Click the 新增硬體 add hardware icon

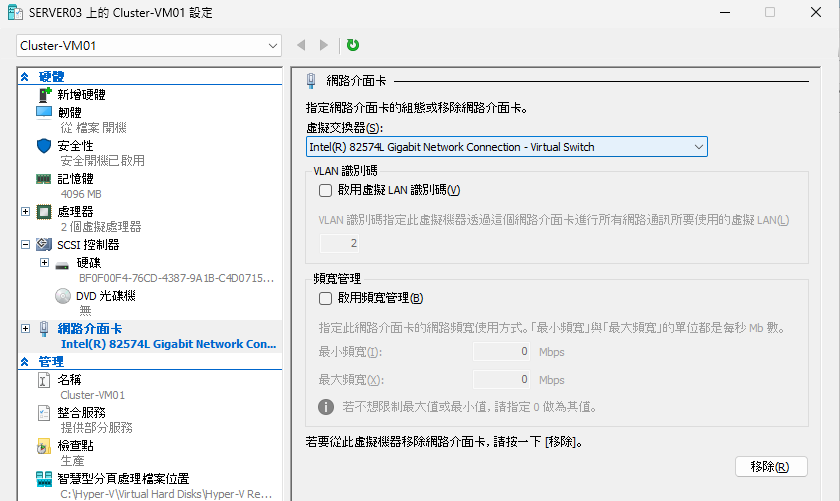click(x=44, y=95)
